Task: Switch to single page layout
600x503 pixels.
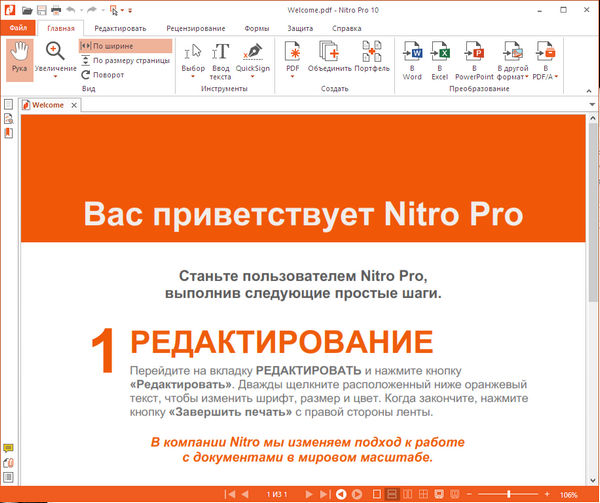Action: (377, 494)
